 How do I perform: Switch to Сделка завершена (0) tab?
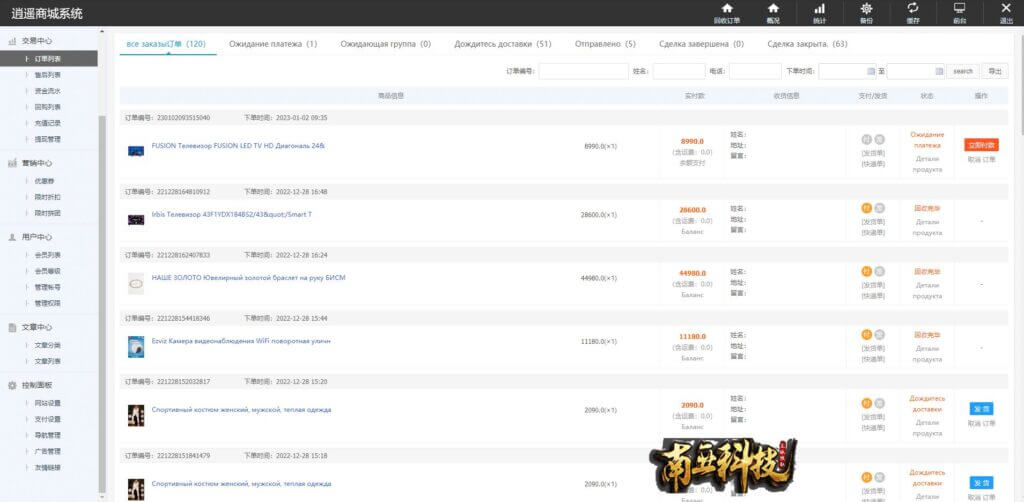[x=701, y=44]
